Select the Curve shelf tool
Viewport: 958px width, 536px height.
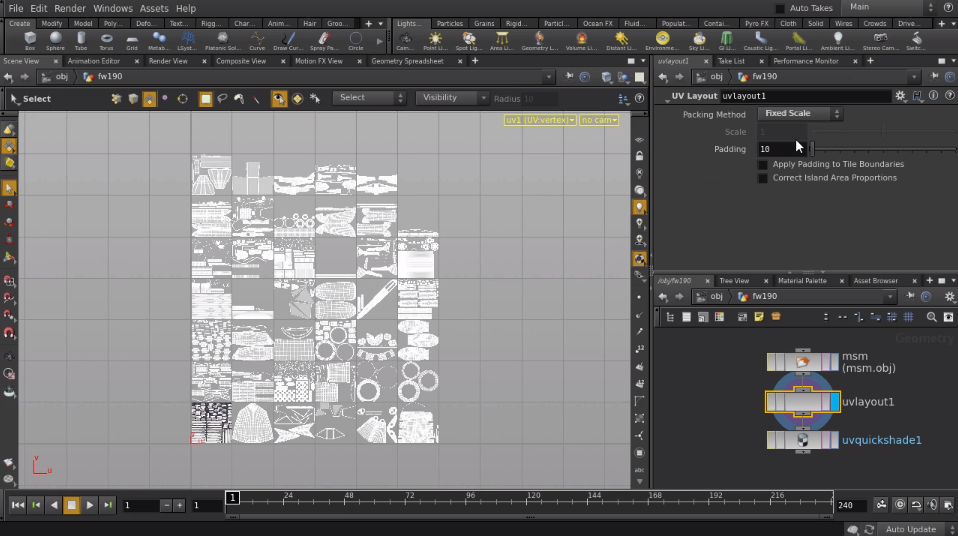pyautogui.click(x=257, y=41)
